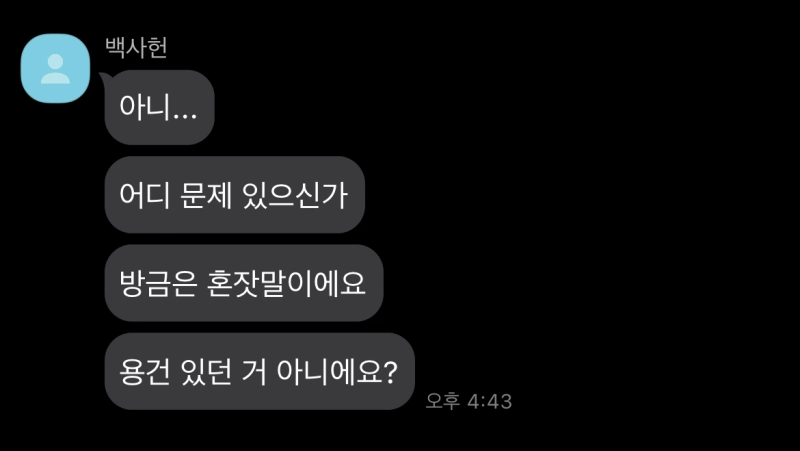Click the word 아니에요 in the last bubble
Image resolution: width=800 pixels, height=451 pixels.
[x=329, y=372]
